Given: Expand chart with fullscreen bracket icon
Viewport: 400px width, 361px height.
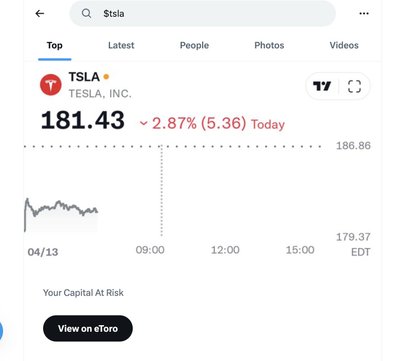Looking at the screenshot, I should tap(354, 86).
